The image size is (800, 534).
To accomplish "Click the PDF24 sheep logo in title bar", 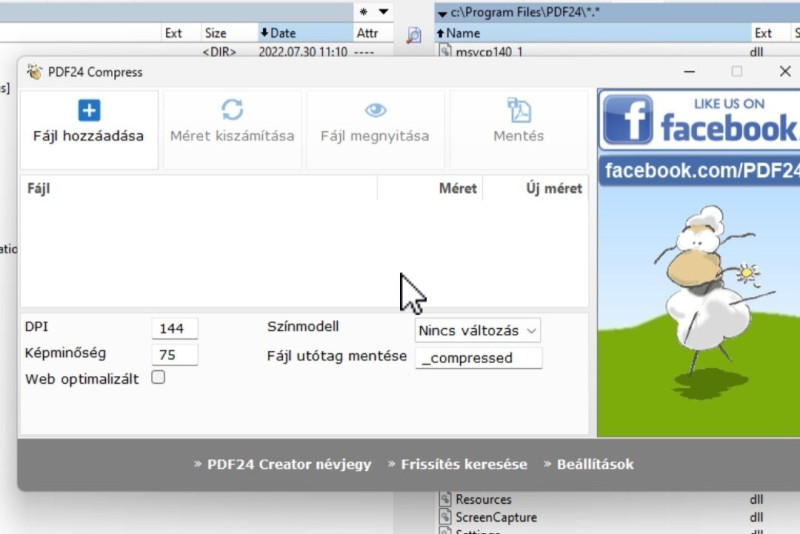I will click(x=35, y=72).
